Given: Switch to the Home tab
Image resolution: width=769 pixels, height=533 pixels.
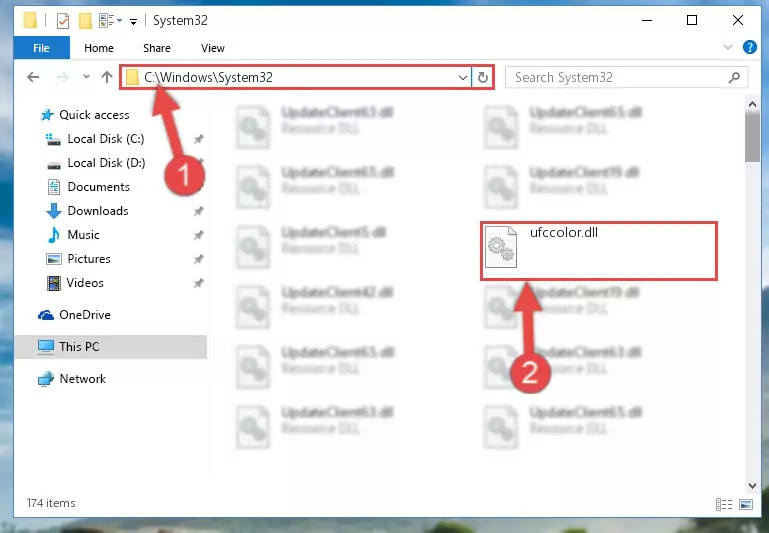Looking at the screenshot, I should tap(99, 48).
